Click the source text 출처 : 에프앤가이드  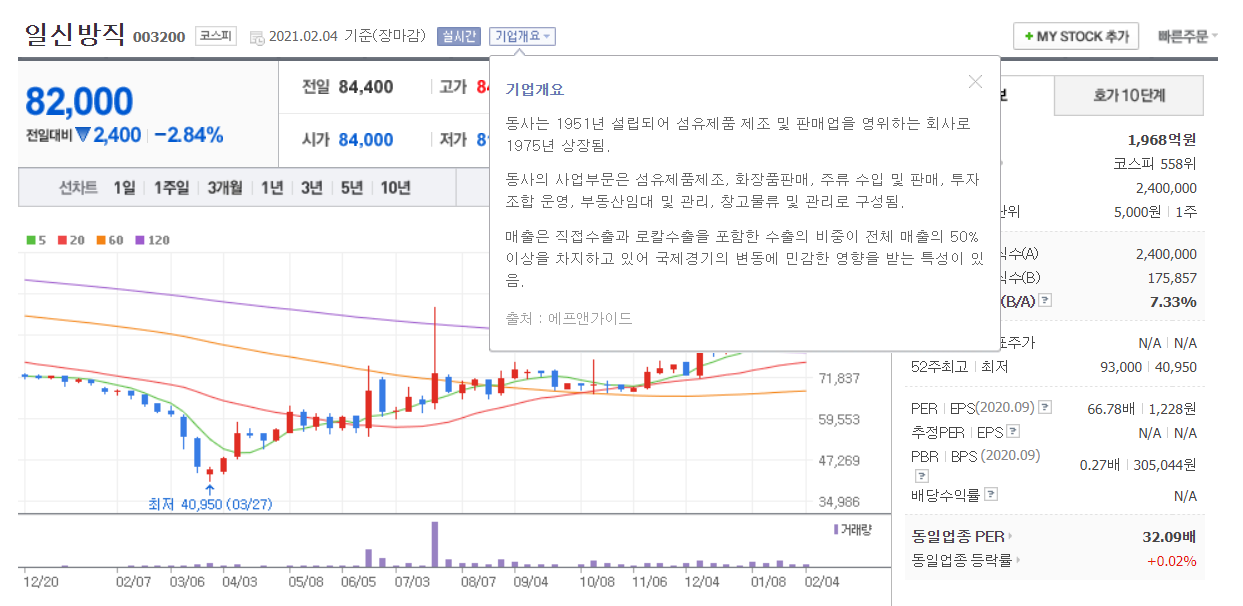tap(569, 318)
